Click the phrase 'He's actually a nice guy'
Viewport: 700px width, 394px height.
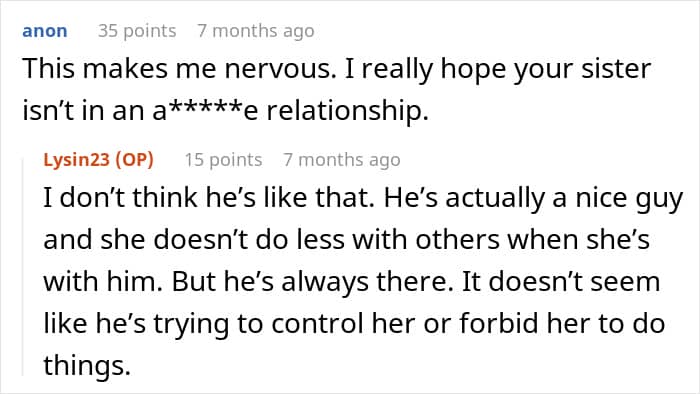[x=533, y=199]
